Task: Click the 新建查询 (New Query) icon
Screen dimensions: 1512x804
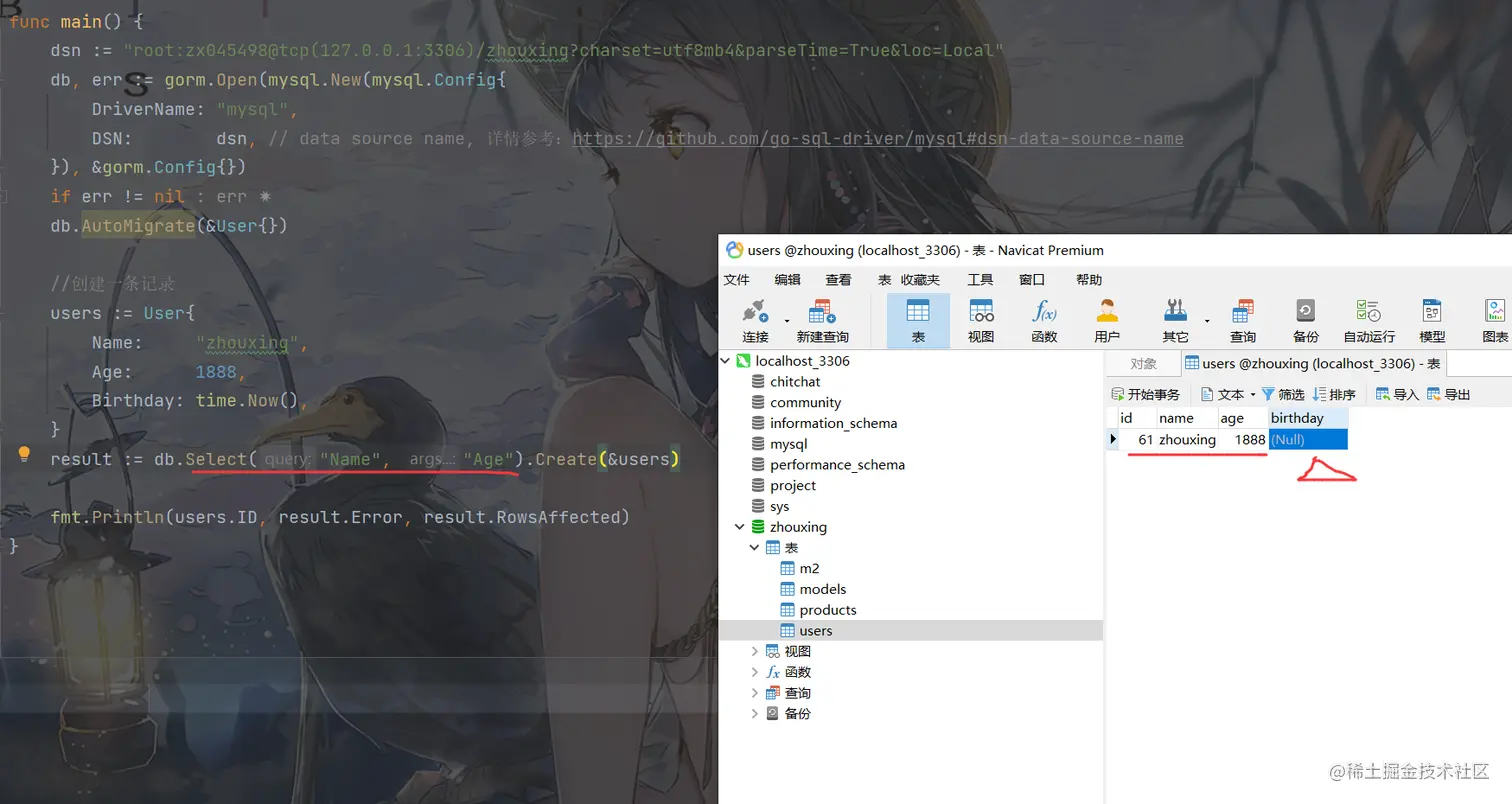Action: coord(822,321)
